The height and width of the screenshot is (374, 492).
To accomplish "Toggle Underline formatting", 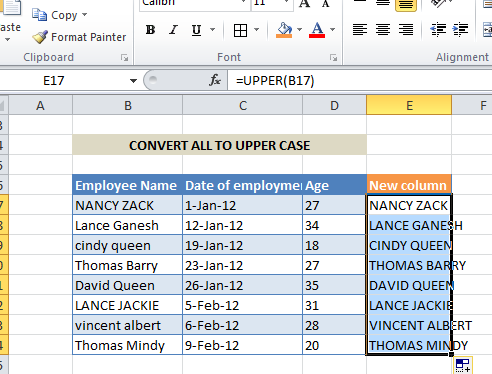I will point(197,30).
